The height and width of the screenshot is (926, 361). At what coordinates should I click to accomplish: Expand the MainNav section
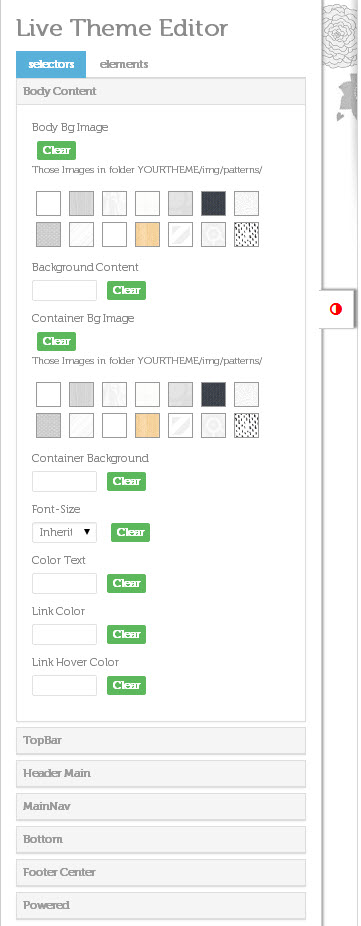pyautogui.click(x=161, y=807)
